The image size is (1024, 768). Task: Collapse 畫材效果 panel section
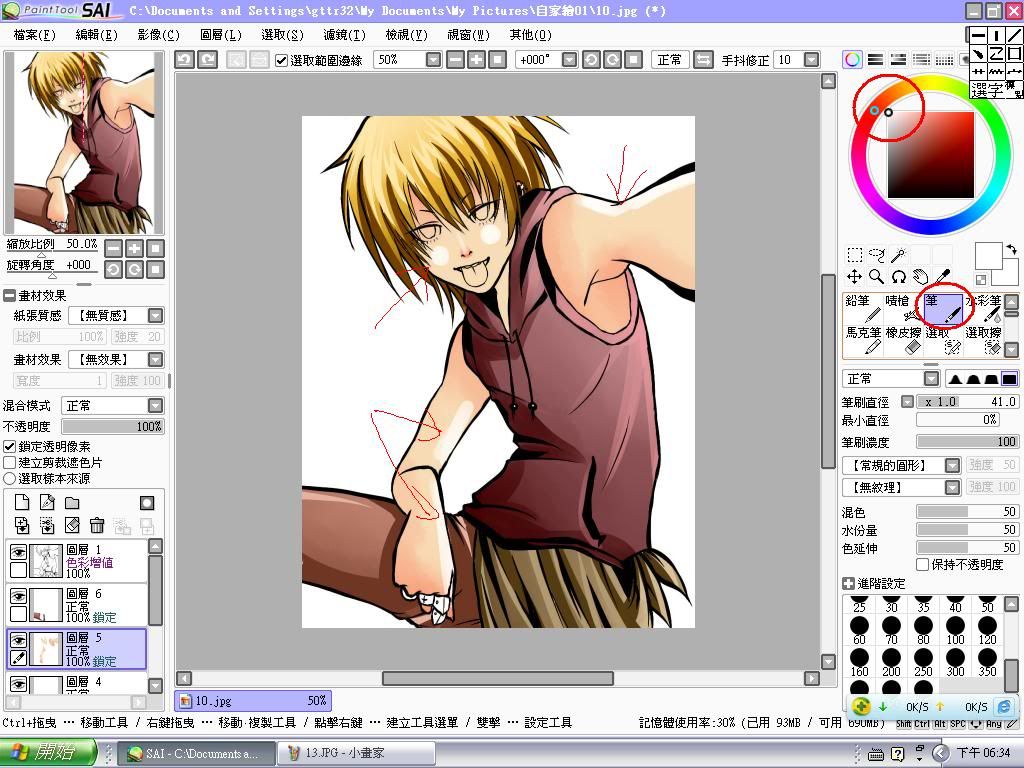pos(9,296)
